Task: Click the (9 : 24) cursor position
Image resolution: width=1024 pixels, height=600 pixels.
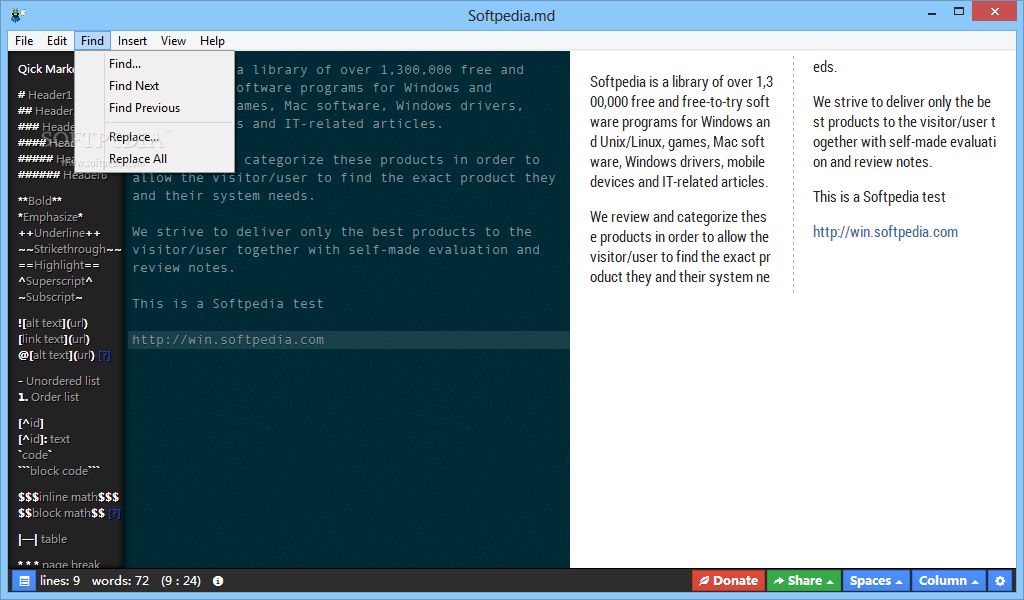Action: [181, 580]
